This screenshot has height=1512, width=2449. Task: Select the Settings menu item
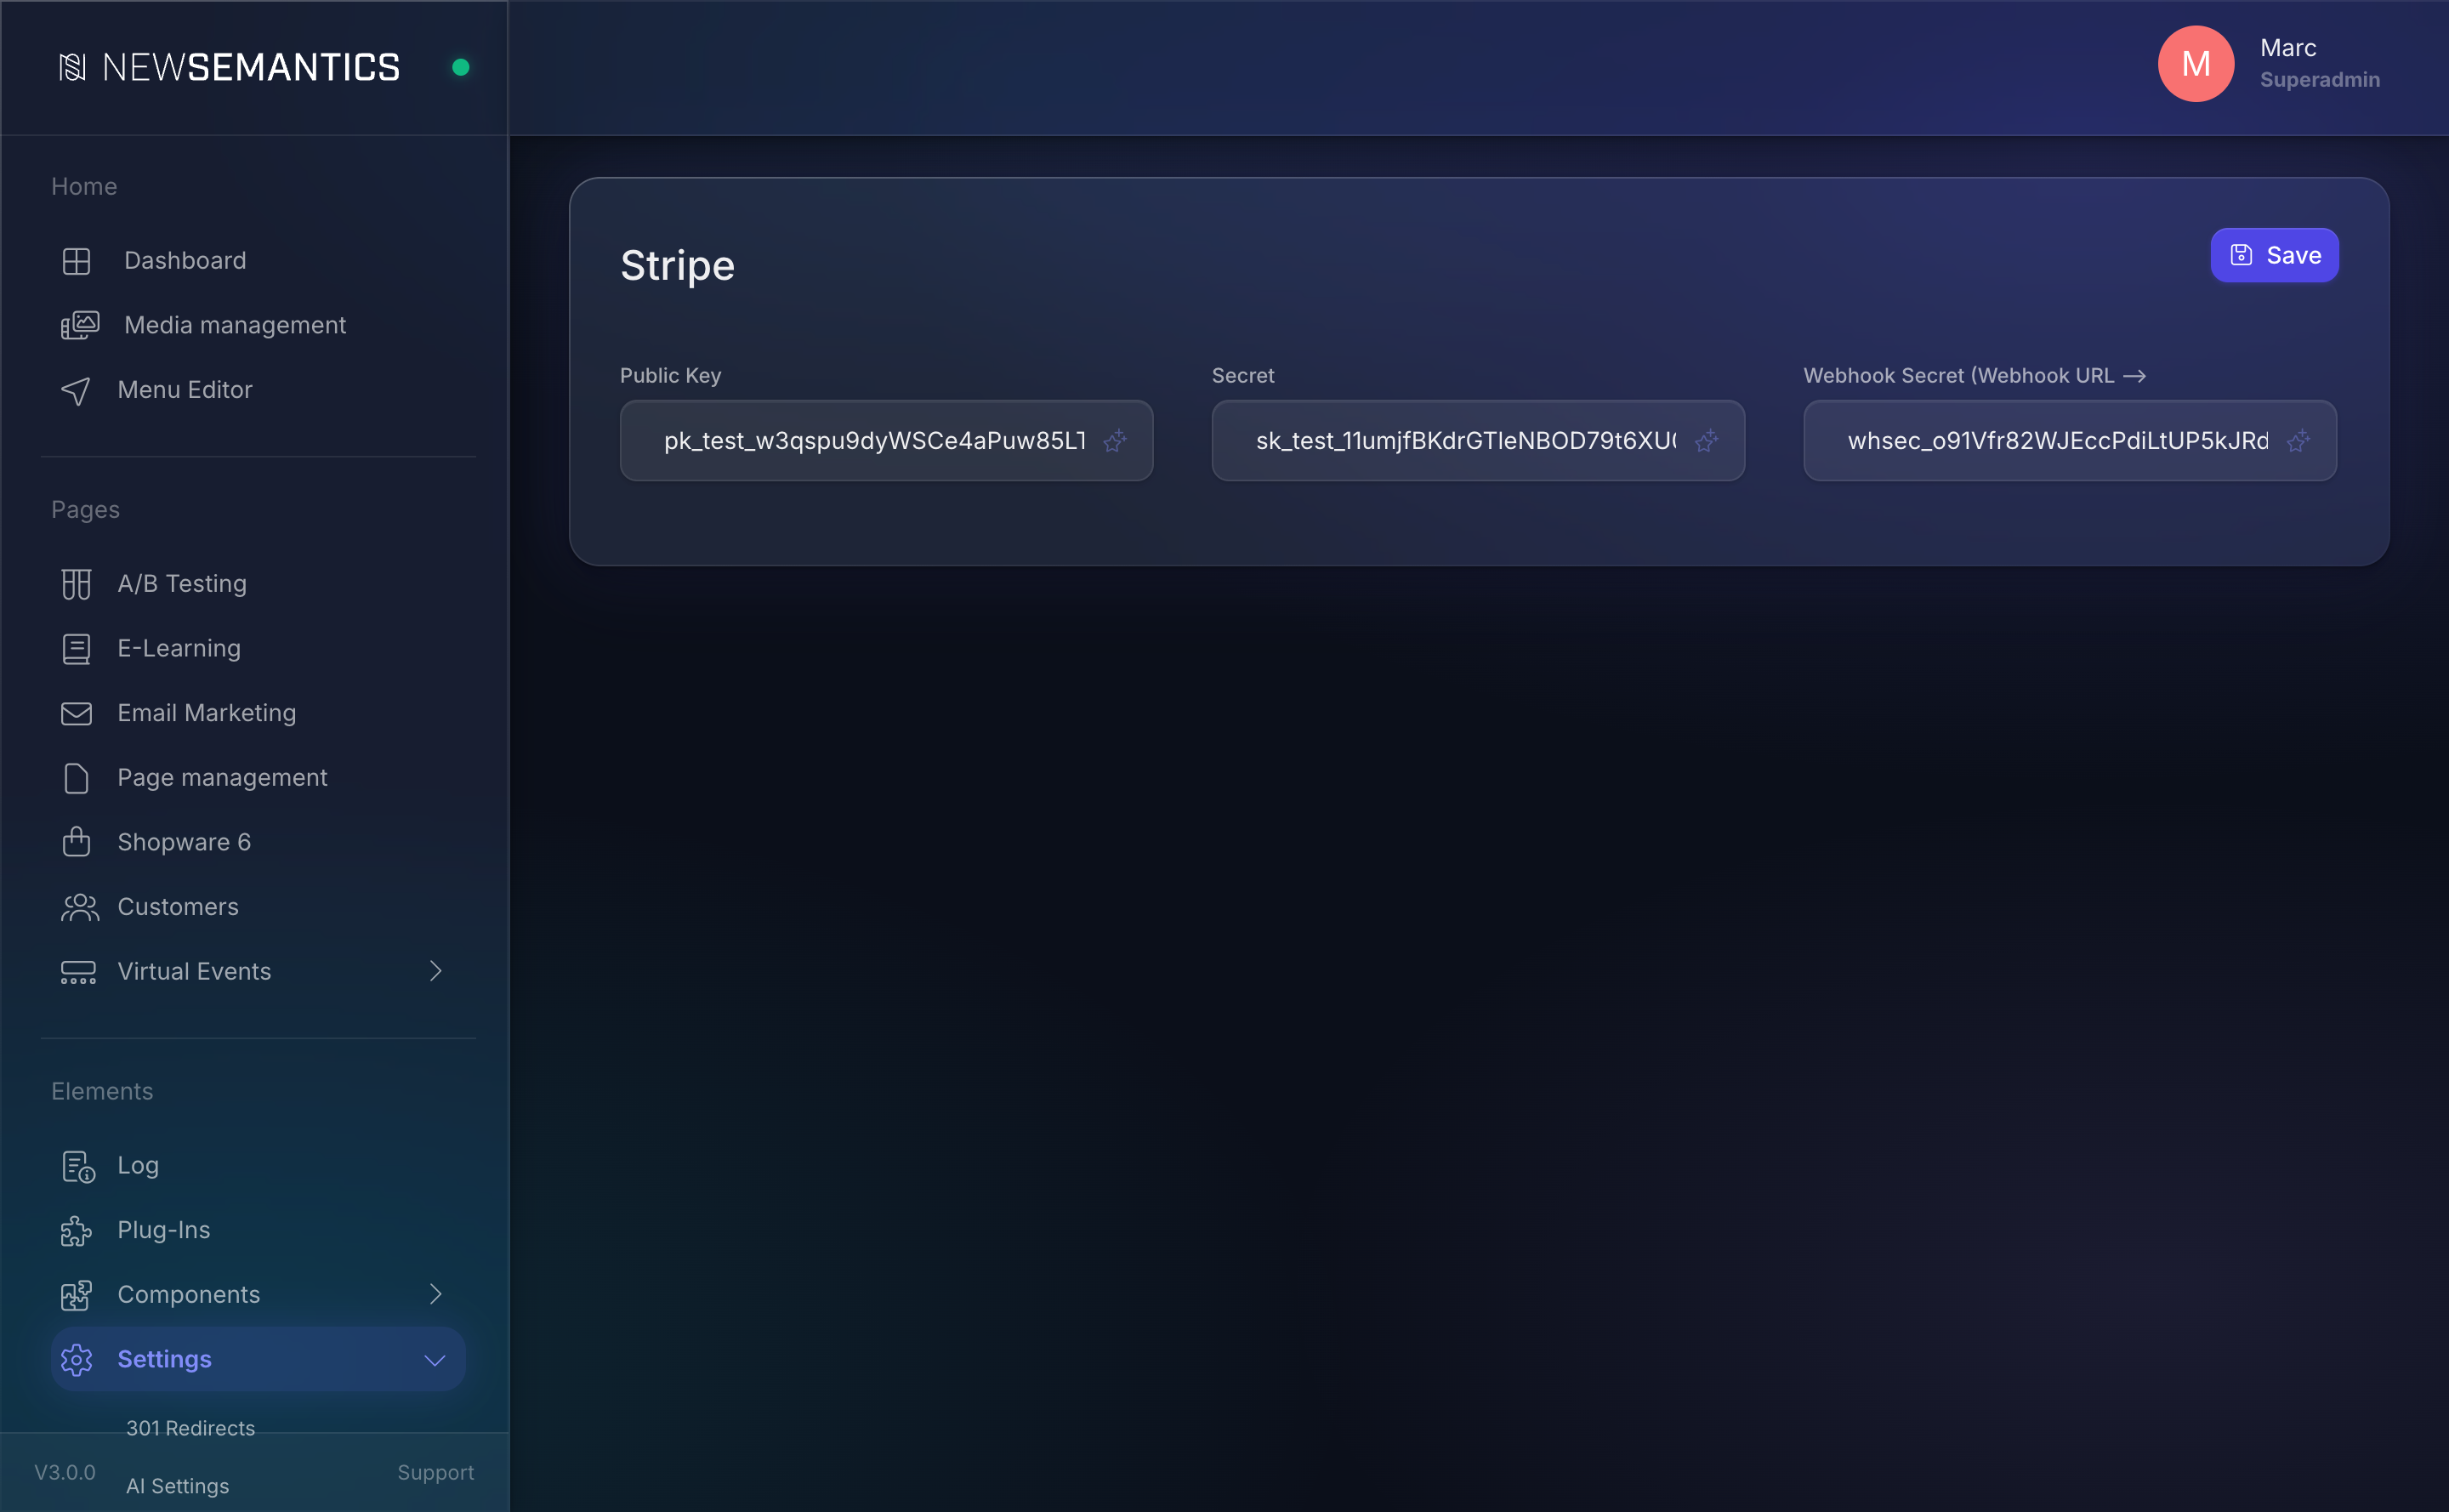[x=258, y=1360]
